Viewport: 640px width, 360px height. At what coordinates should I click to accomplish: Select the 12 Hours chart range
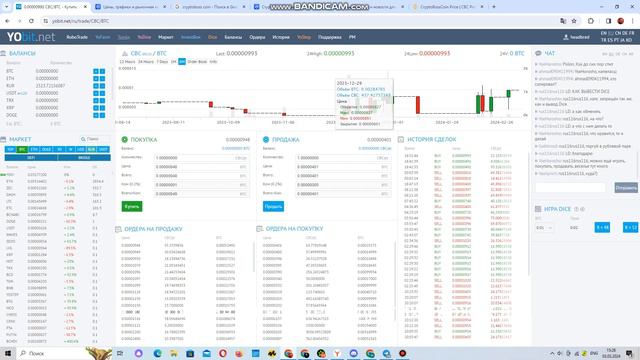click(x=127, y=62)
